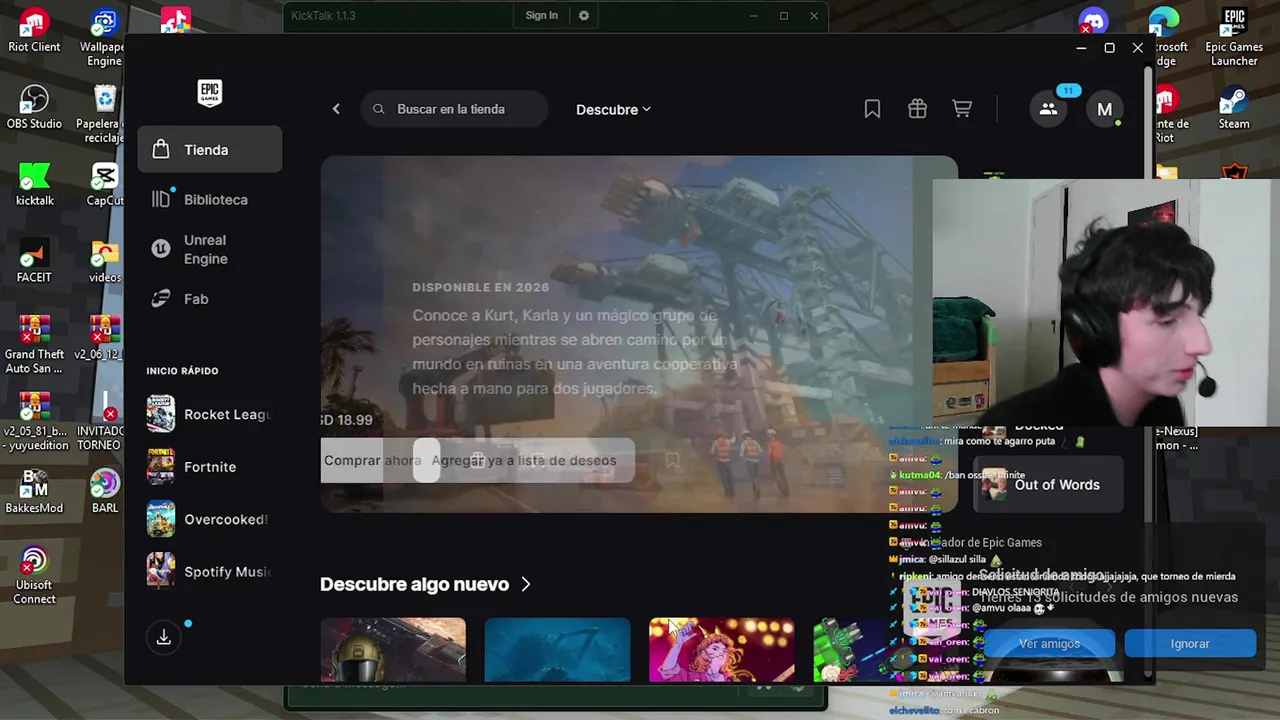Viewport: 1280px width, 720px height.
Task: Open KickTalk settings gear icon
Action: pyautogui.click(x=584, y=15)
